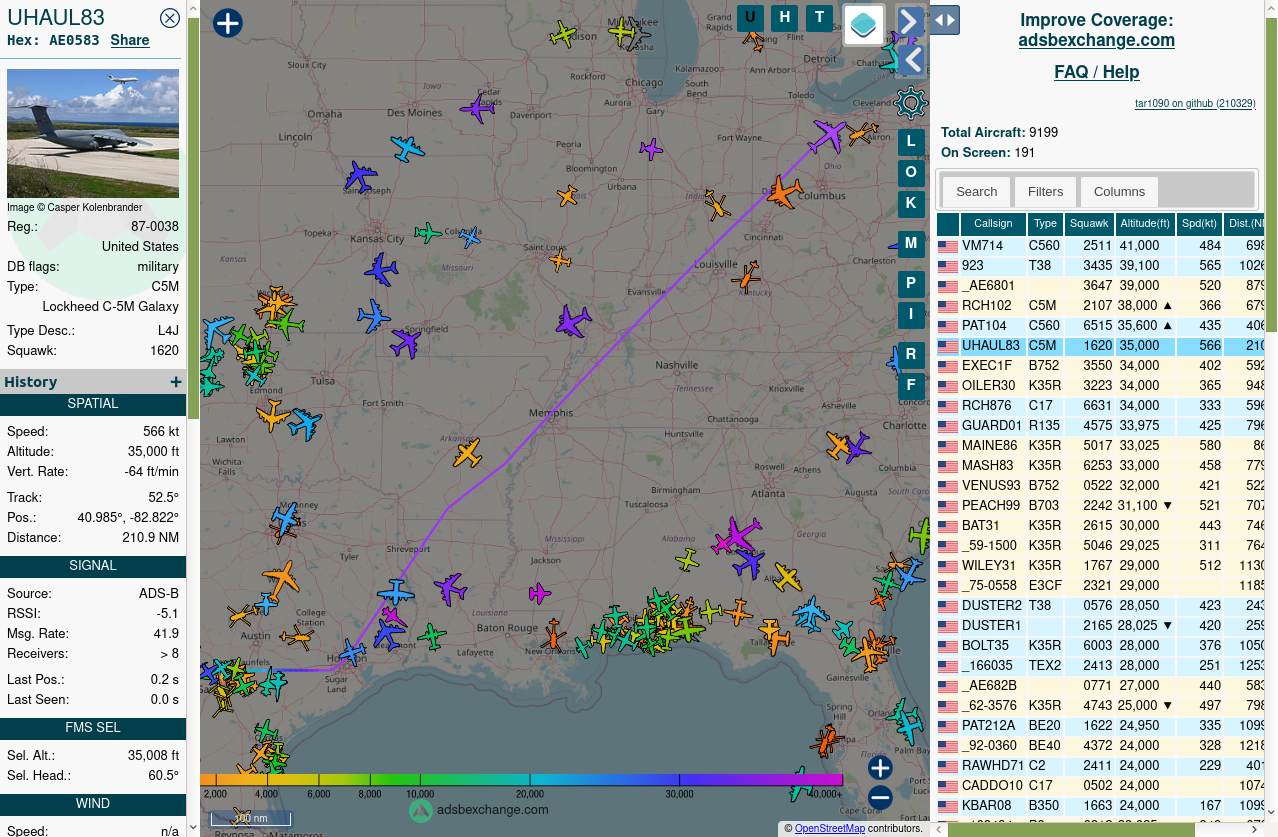Screen dimensions: 1278x837
Task: Toggle the T map button
Action: (x=820, y=17)
